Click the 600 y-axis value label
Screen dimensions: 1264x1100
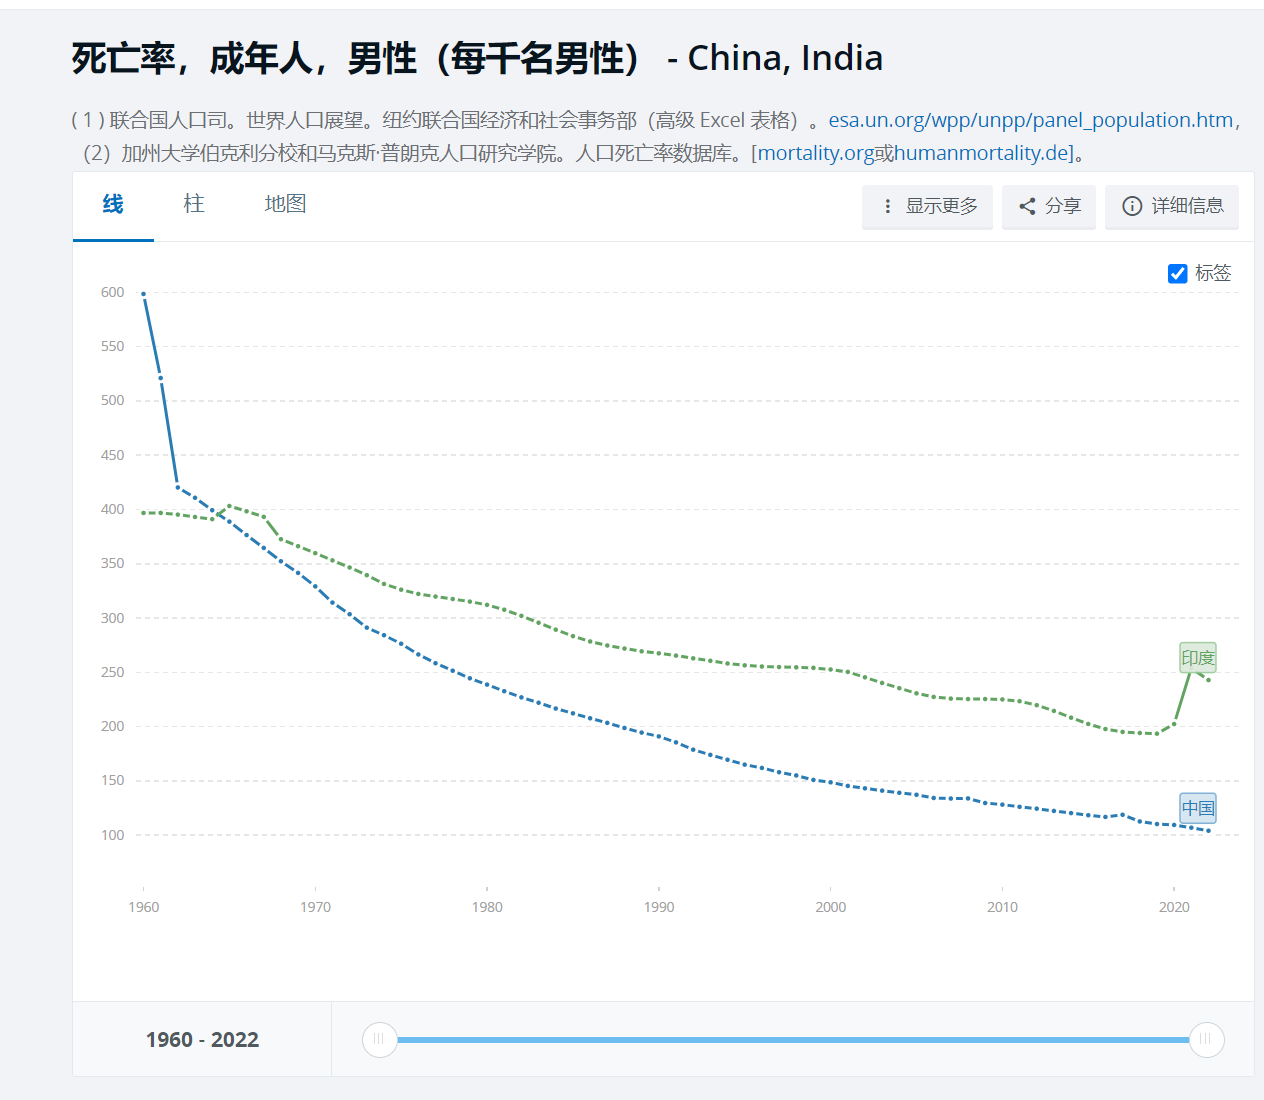click(113, 292)
